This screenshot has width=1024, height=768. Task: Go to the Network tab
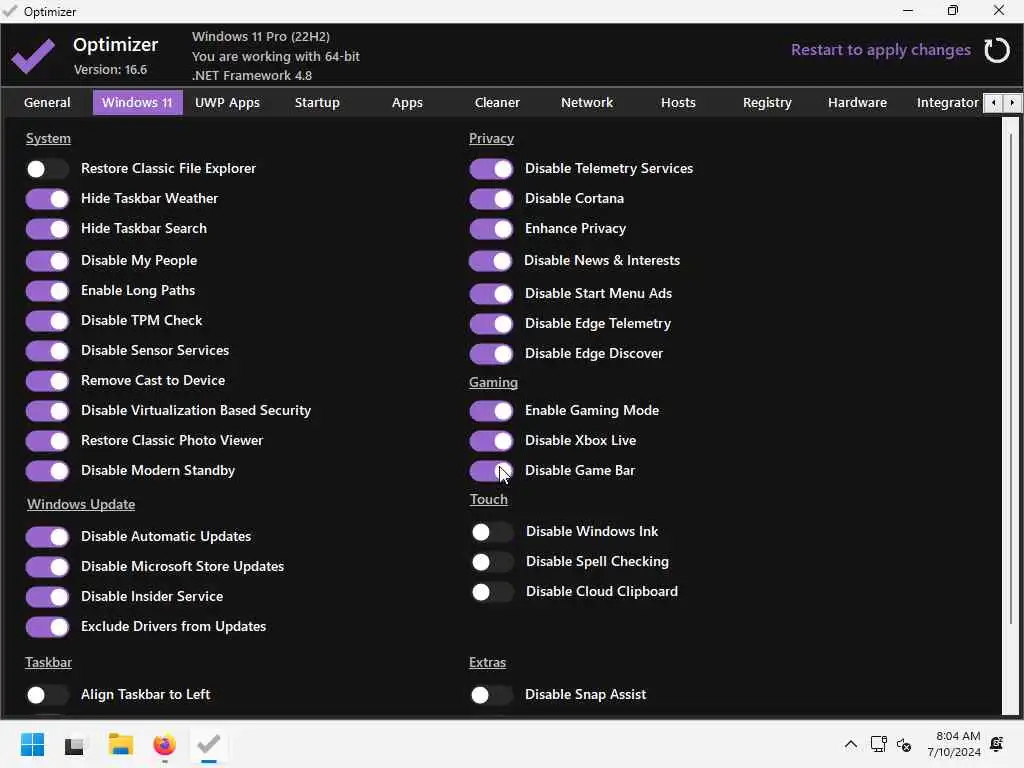coord(587,103)
